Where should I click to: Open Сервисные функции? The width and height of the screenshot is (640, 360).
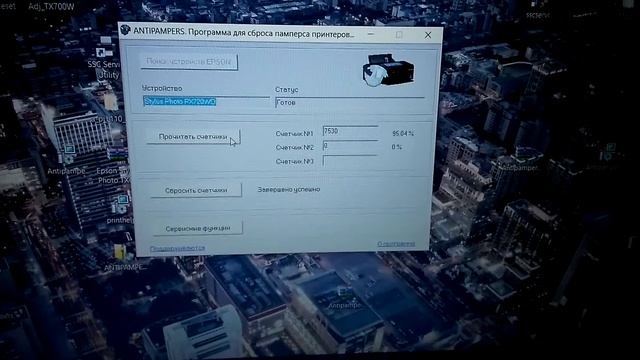coord(198,228)
